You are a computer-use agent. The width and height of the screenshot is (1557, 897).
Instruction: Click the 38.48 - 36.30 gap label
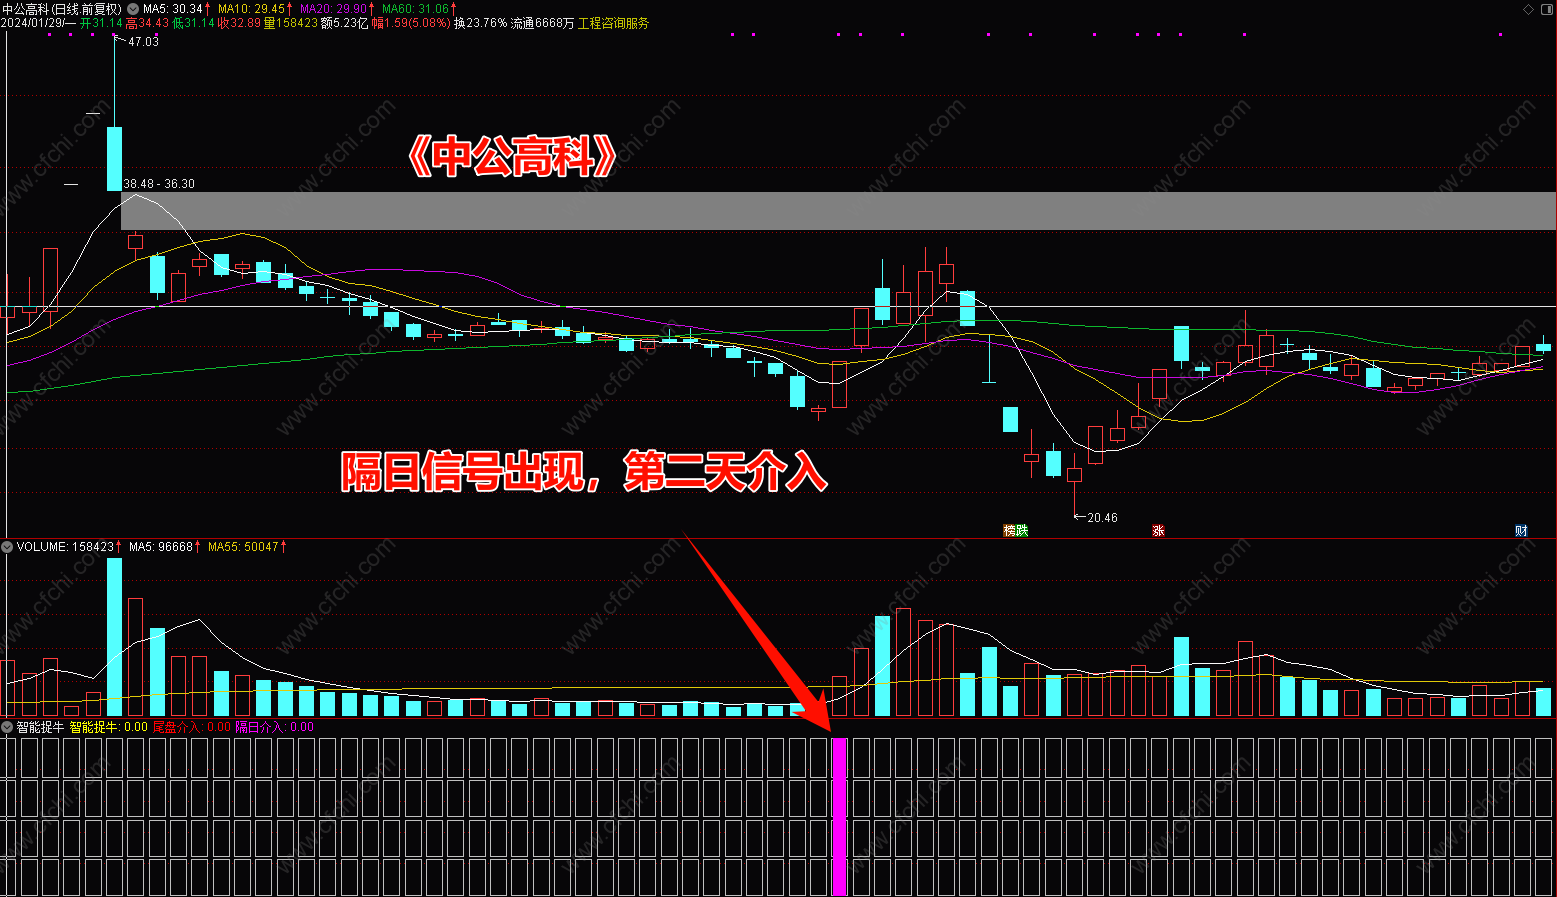click(x=159, y=184)
